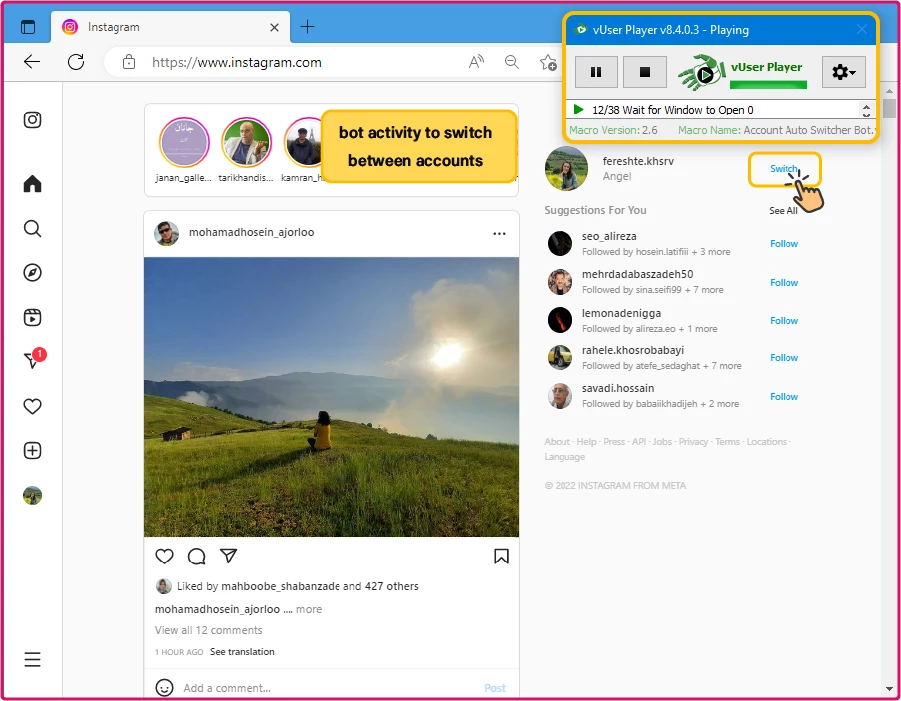
Task: View site information via the lock icon
Action: point(129,61)
